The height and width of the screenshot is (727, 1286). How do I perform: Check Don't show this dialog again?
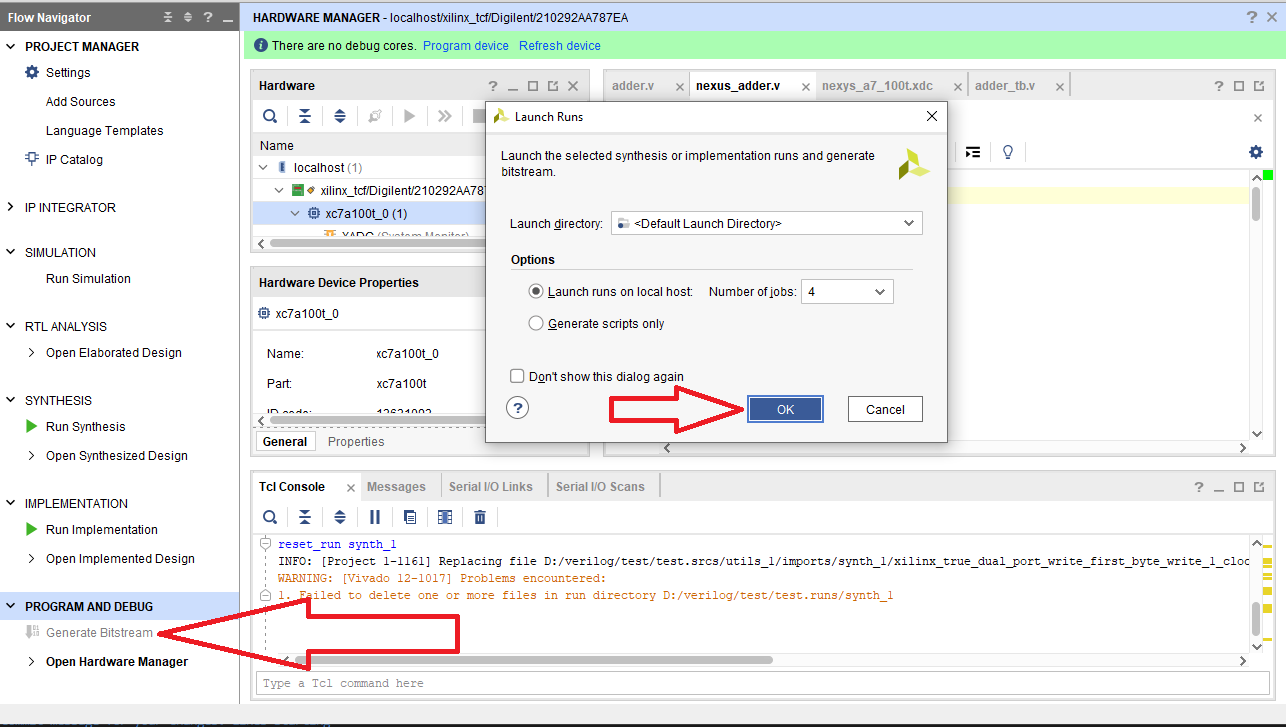tap(517, 377)
